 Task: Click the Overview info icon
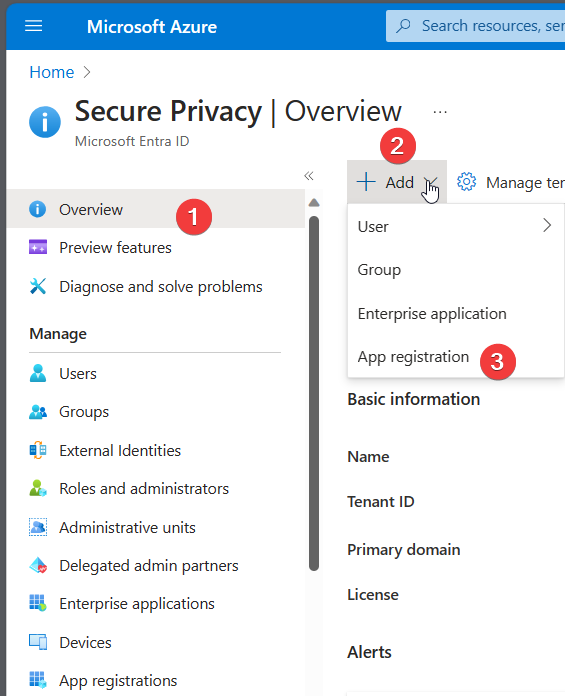point(38,209)
